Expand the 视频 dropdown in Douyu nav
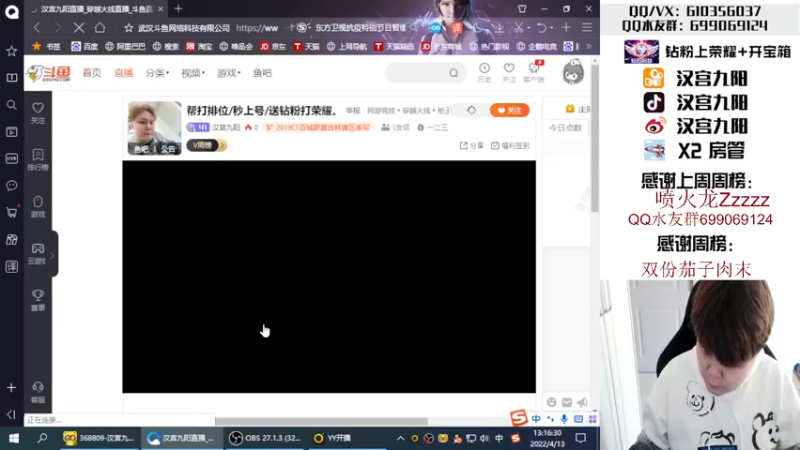The width and height of the screenshot is (800, 450). click(193, 73)
